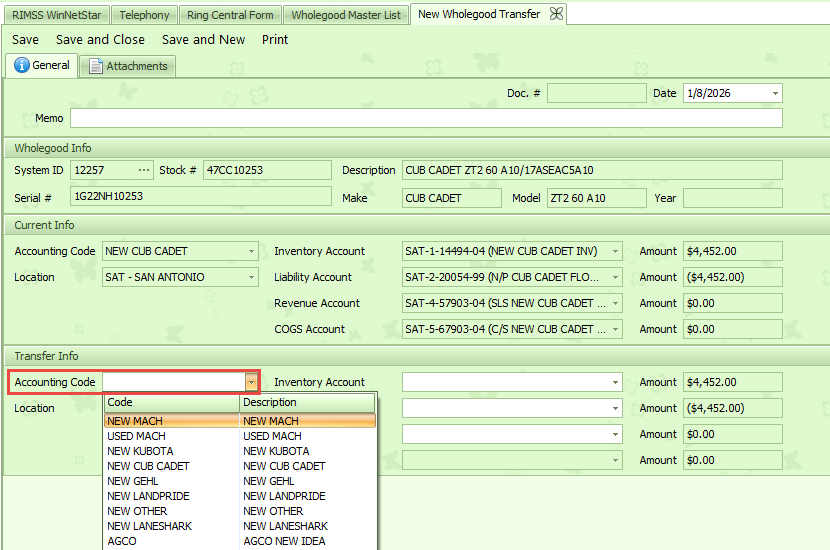
Task: Click Transfer Info Amount ($4,452.00) field
Action: click(x=733, y=408)
